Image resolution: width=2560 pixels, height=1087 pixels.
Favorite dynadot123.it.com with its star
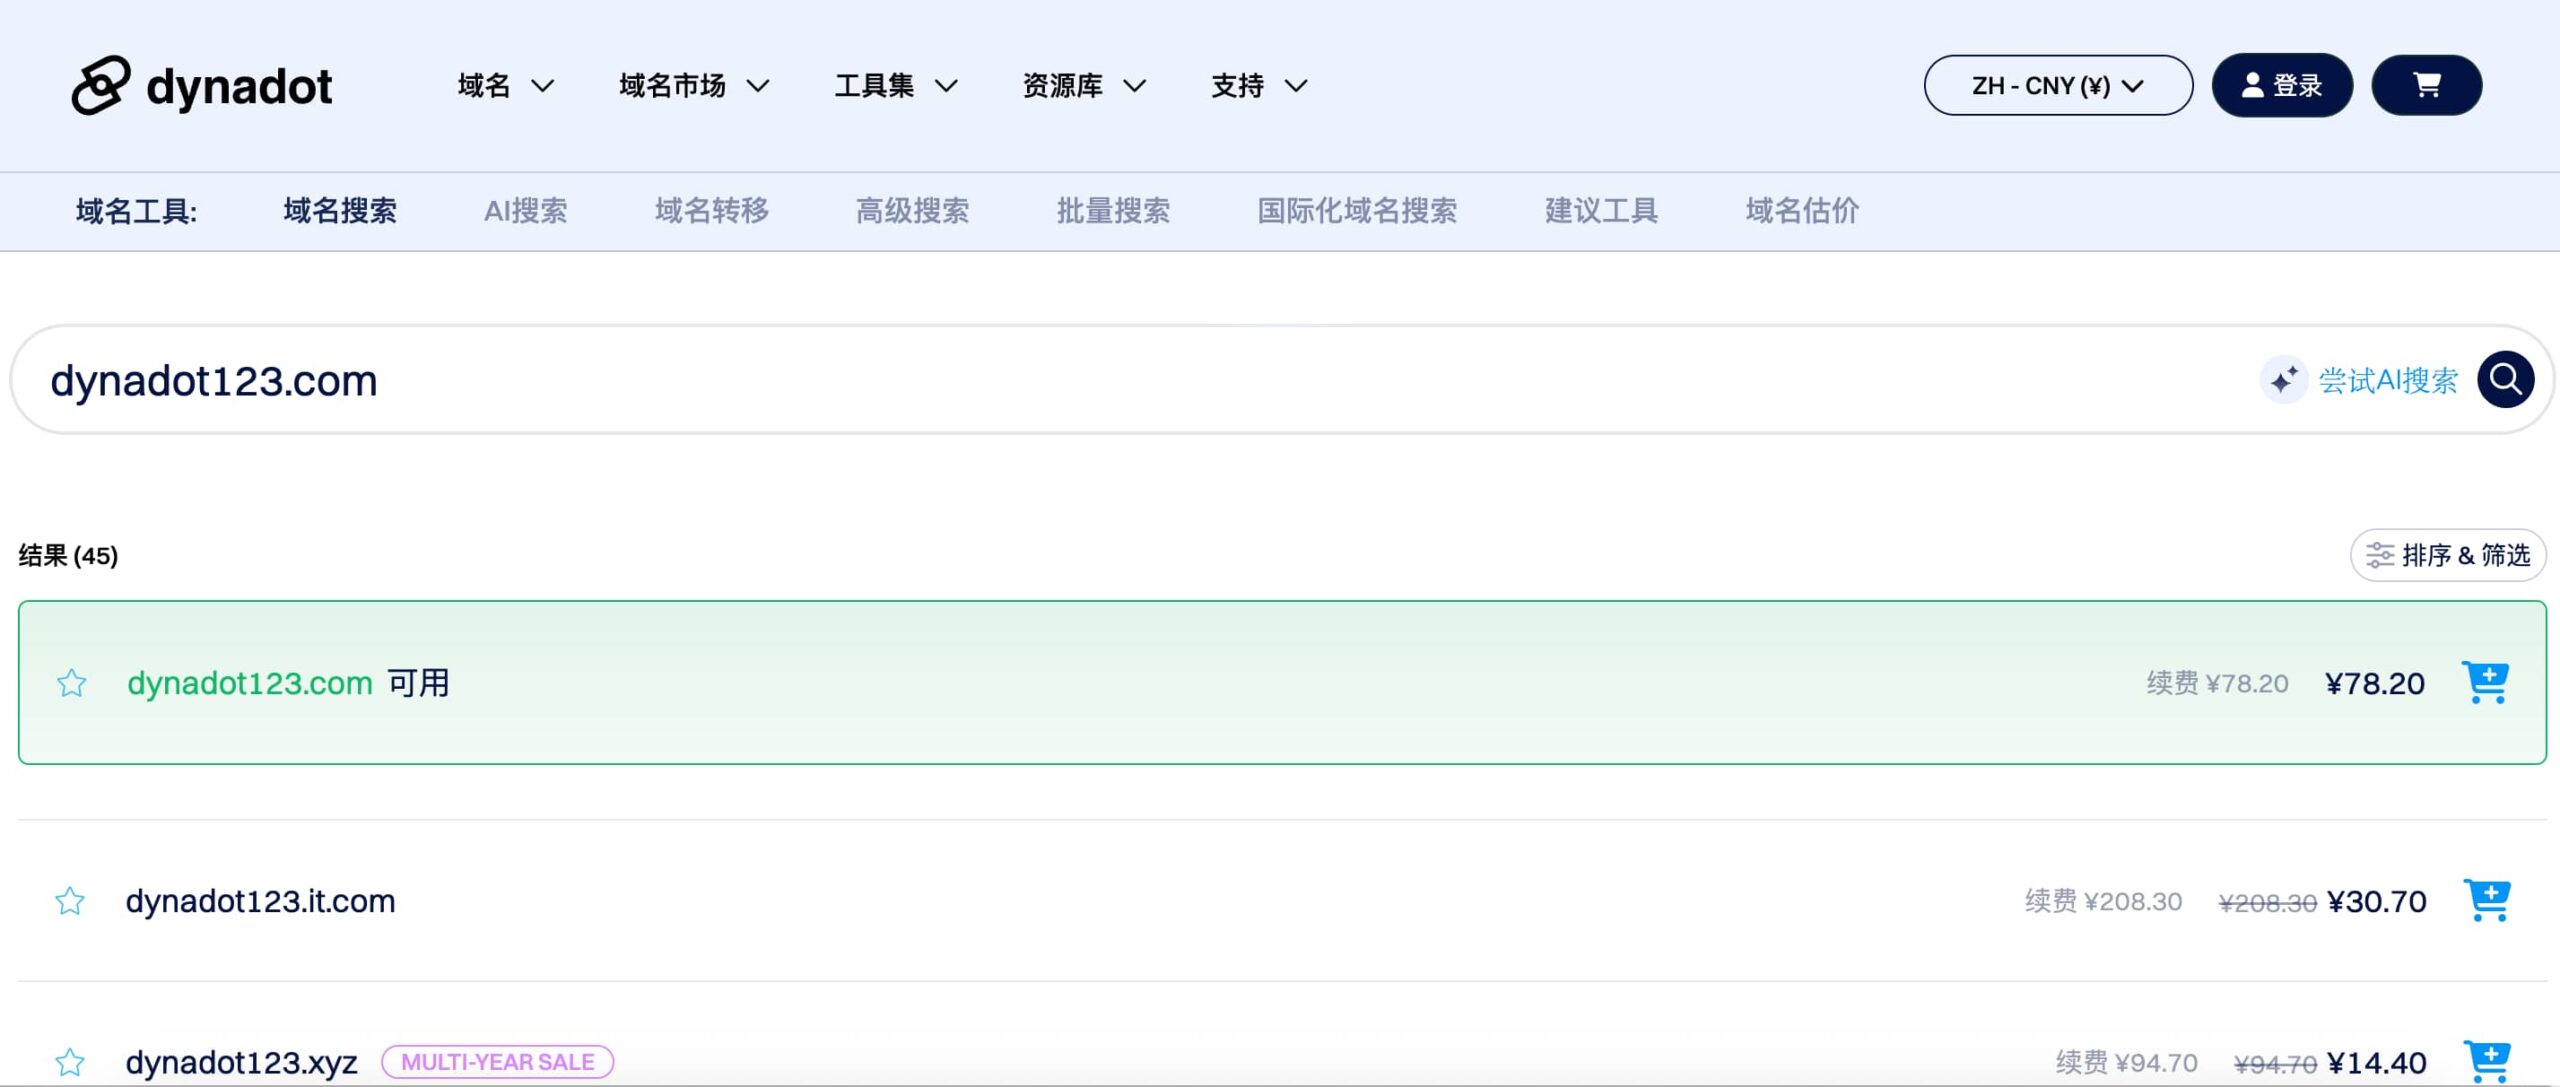71,899
